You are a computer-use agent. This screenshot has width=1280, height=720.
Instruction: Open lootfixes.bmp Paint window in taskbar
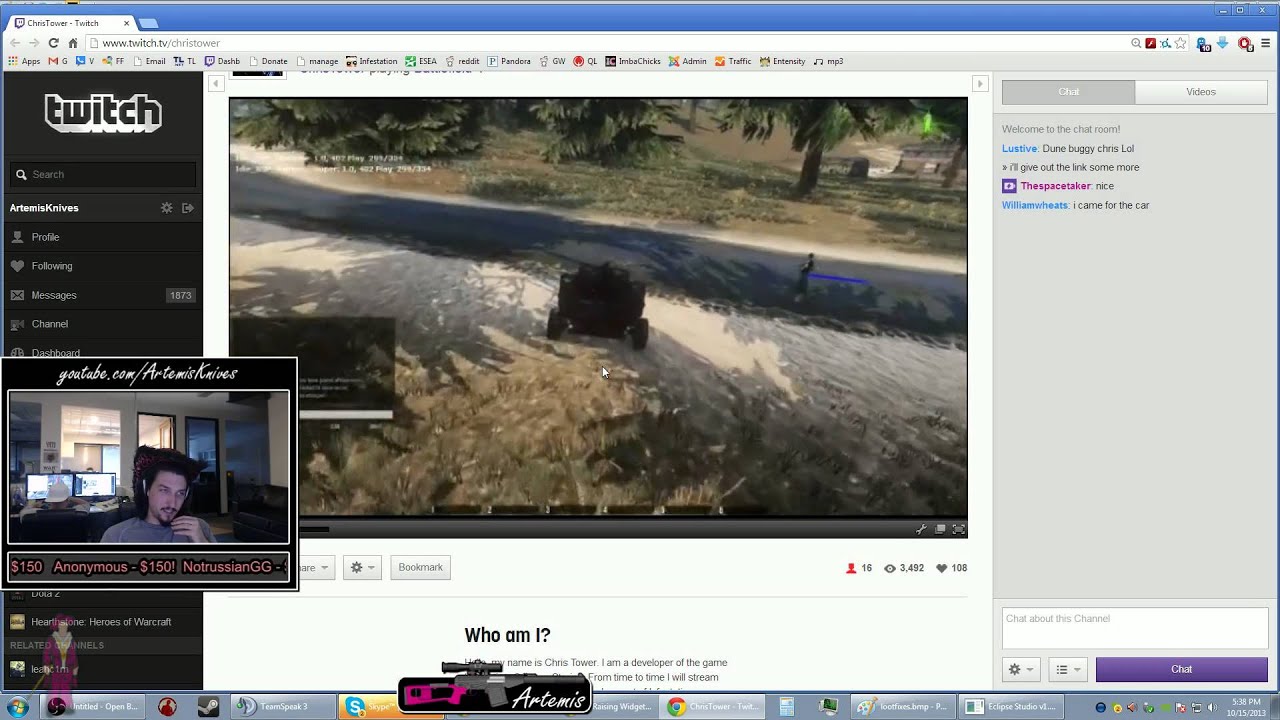pos(903,707)
